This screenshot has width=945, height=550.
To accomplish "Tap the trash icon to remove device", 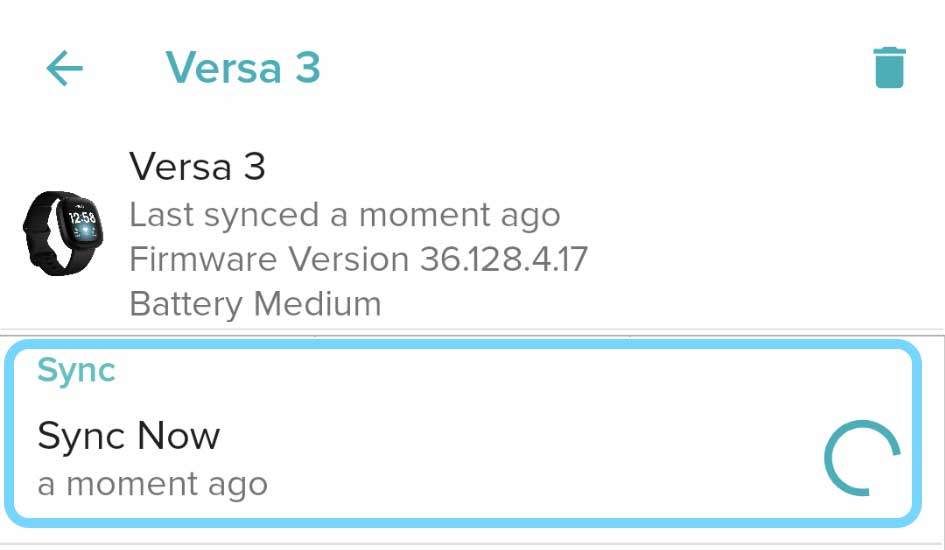I will [889, 68].
